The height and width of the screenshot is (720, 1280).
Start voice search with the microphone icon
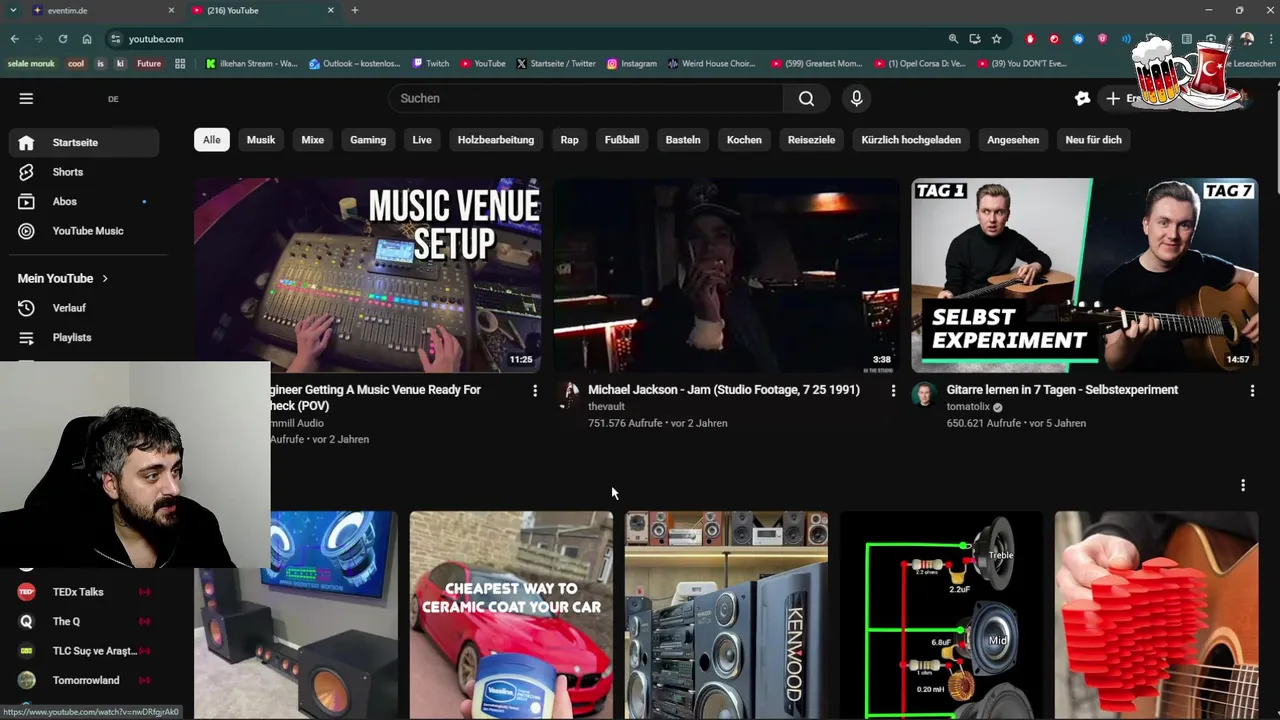point(856,98)
